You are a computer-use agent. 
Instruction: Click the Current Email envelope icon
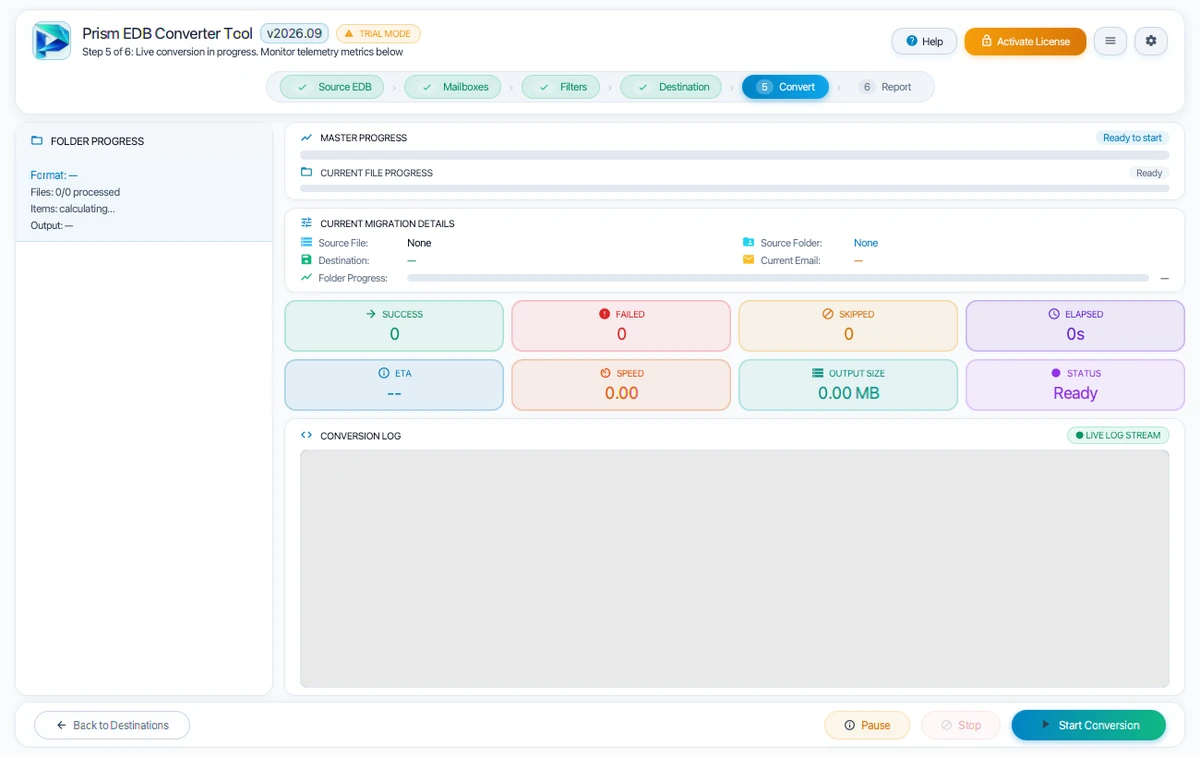[748, 260]
